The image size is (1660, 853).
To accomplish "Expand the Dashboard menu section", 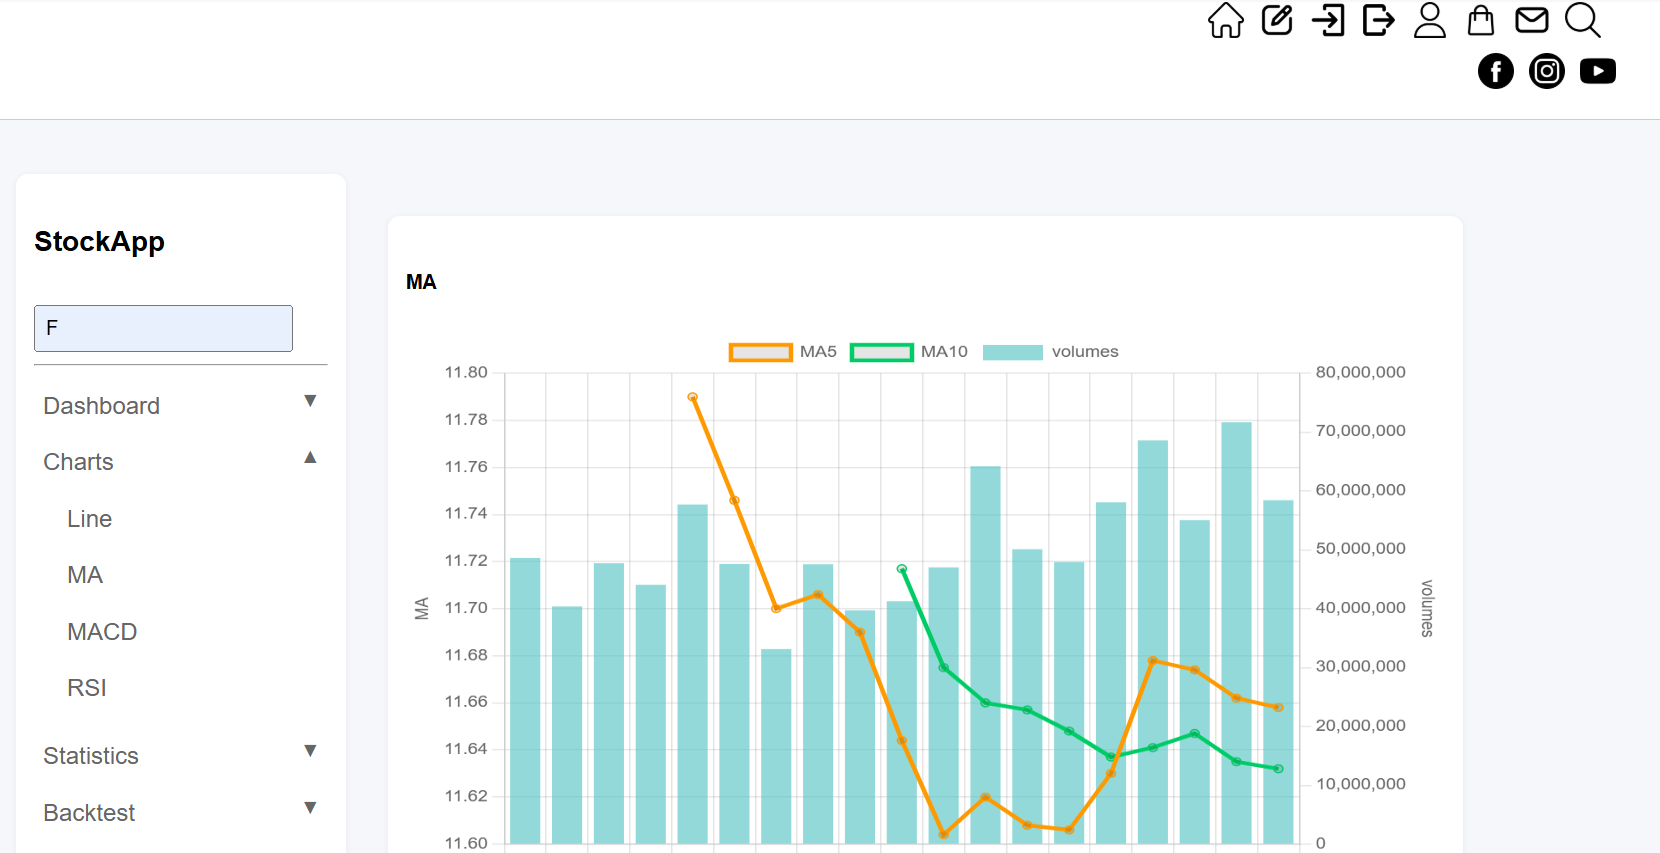I will [180, 405].
